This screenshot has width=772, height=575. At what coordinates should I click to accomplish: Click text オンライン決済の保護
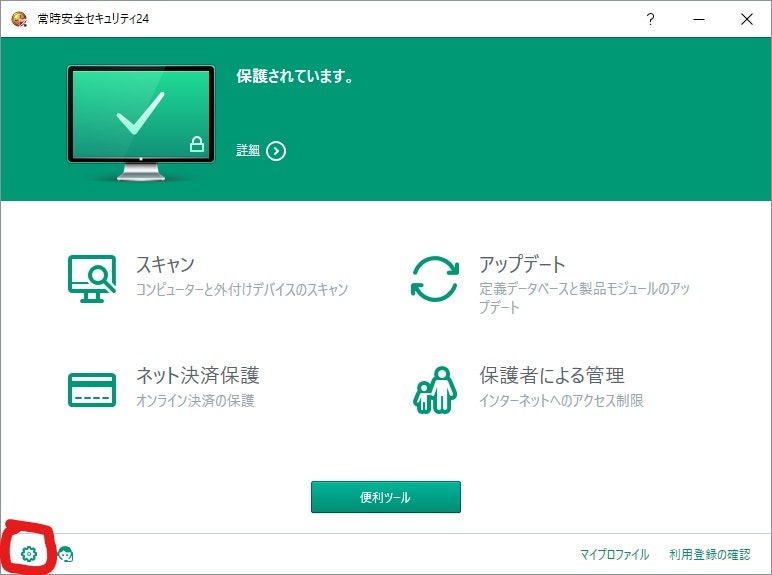(195, 400)
